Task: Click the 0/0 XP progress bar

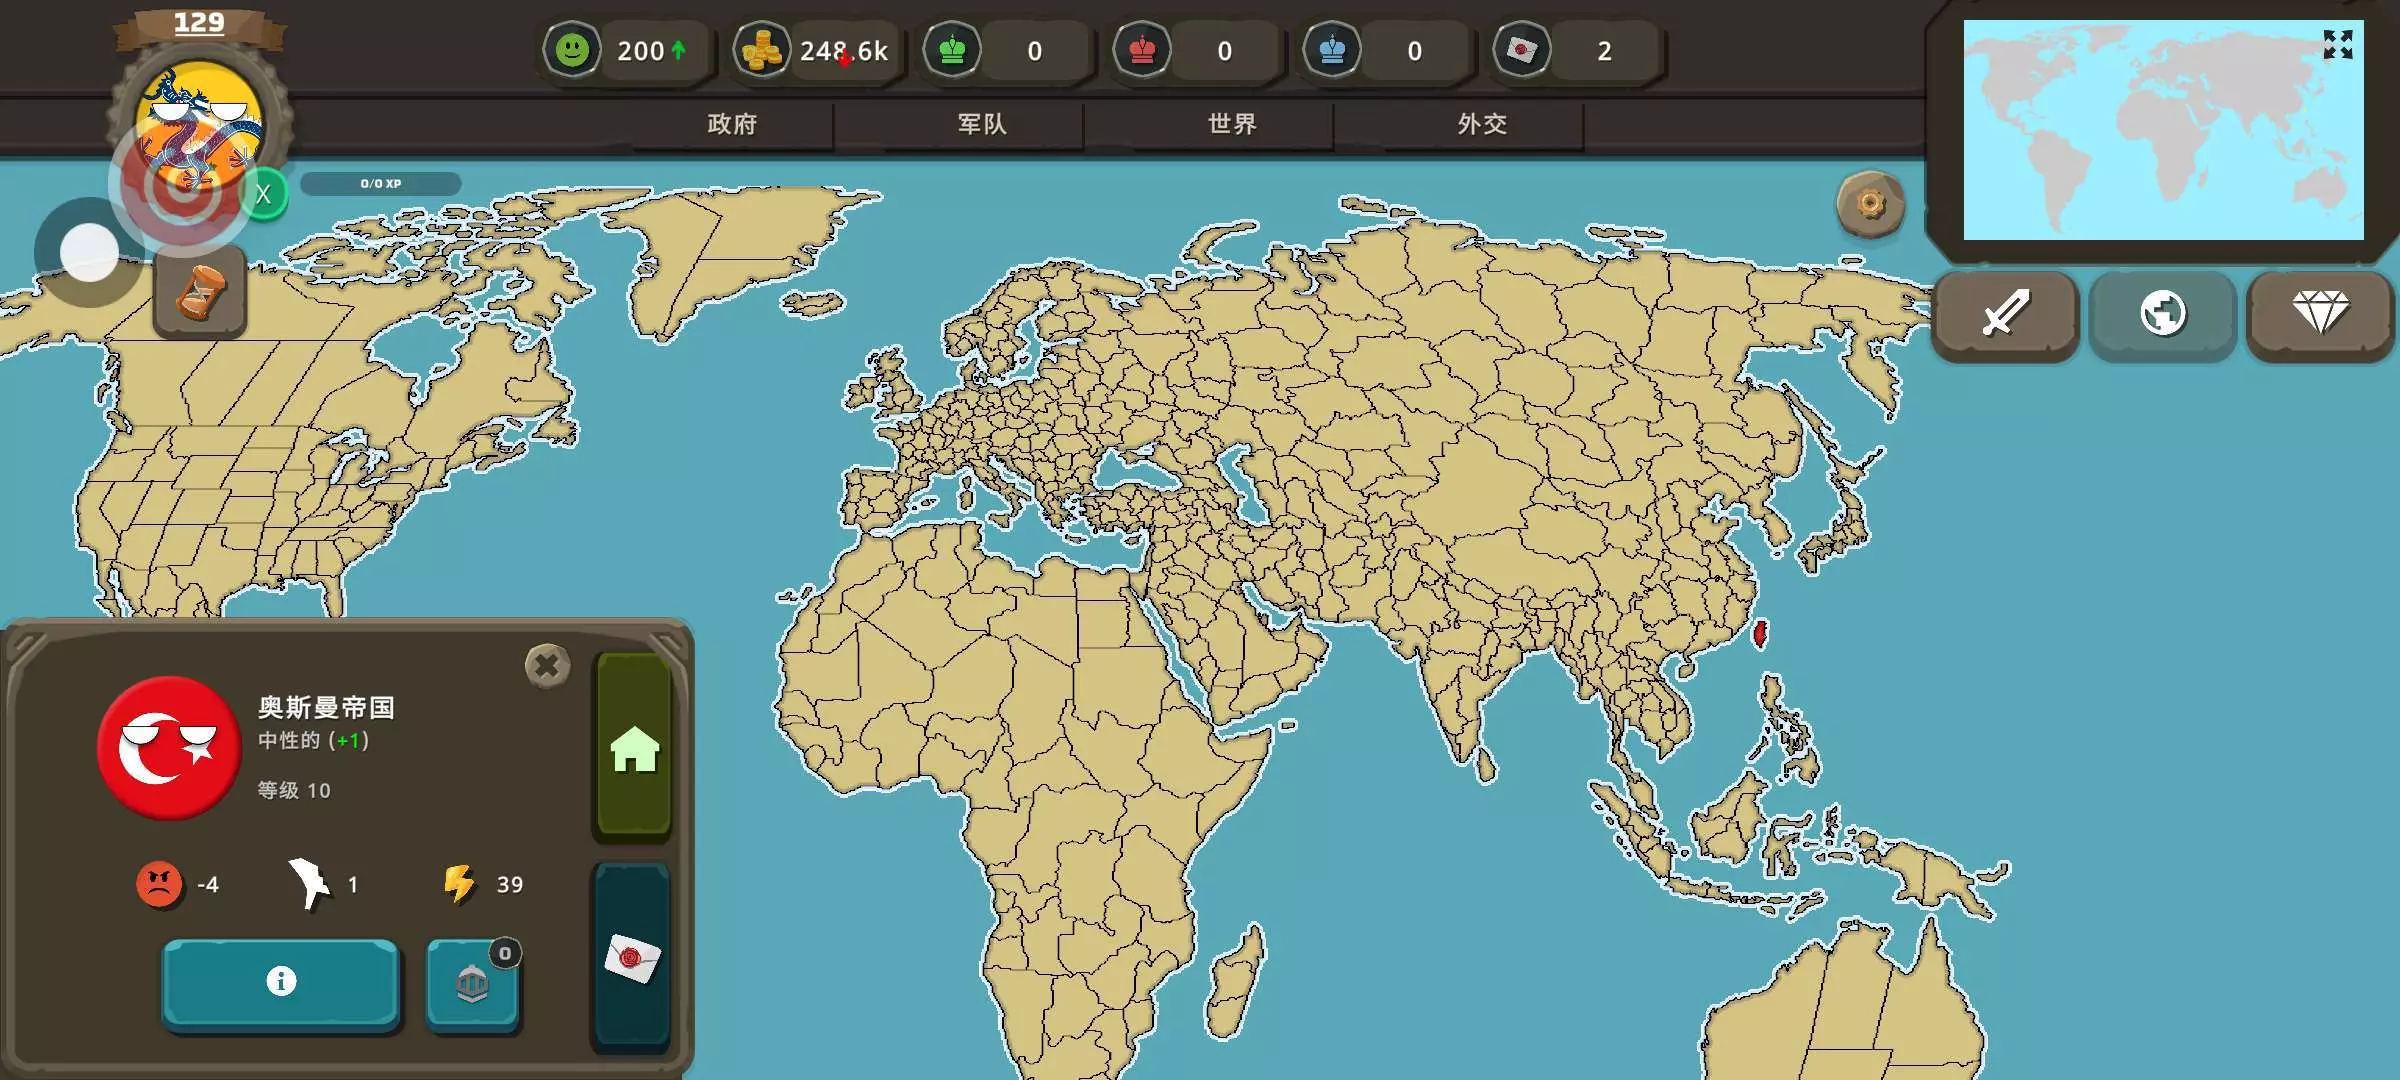Action: (x=380, y=184)
